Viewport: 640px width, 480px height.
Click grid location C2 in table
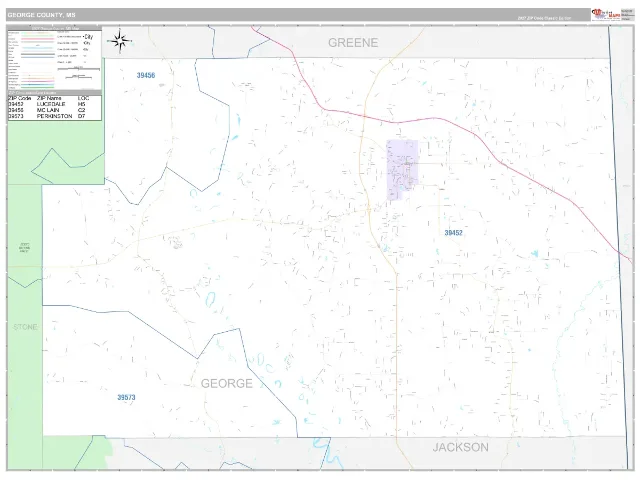click(x=81, y=110)
